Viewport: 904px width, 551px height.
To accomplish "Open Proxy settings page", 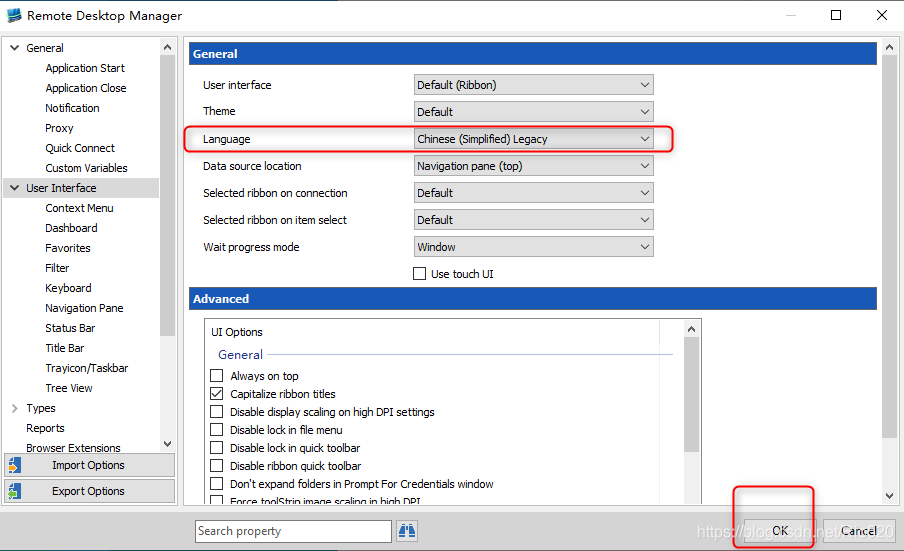I will coord(59,128).
